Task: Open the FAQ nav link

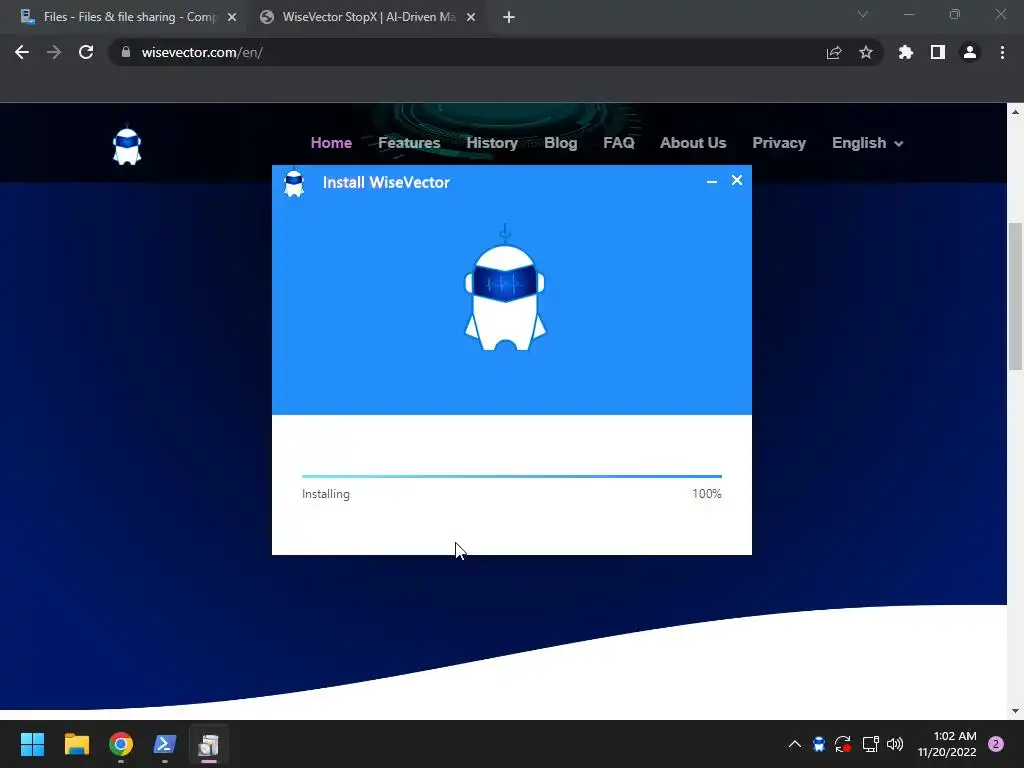Action: click(x=618, y=143)
